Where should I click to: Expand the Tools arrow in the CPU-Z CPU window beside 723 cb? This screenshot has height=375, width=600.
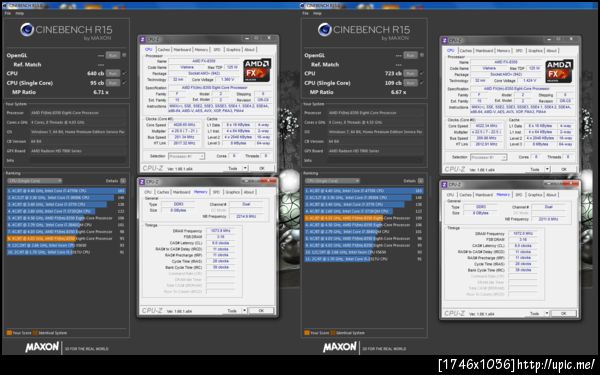[548, 169]
